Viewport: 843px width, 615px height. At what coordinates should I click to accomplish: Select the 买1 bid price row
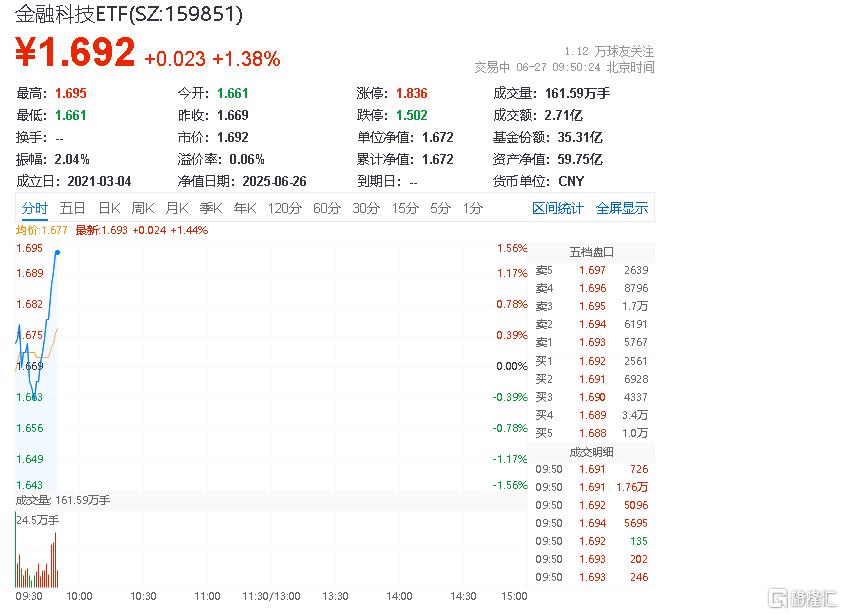coord(590,360)
